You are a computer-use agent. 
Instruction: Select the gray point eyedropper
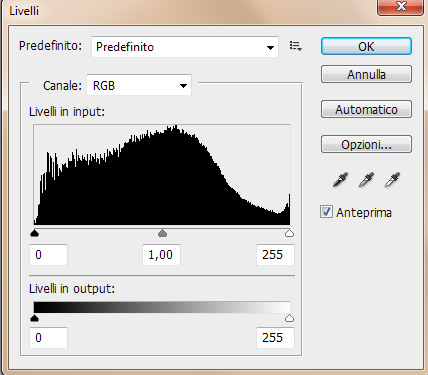coord(366,180)
